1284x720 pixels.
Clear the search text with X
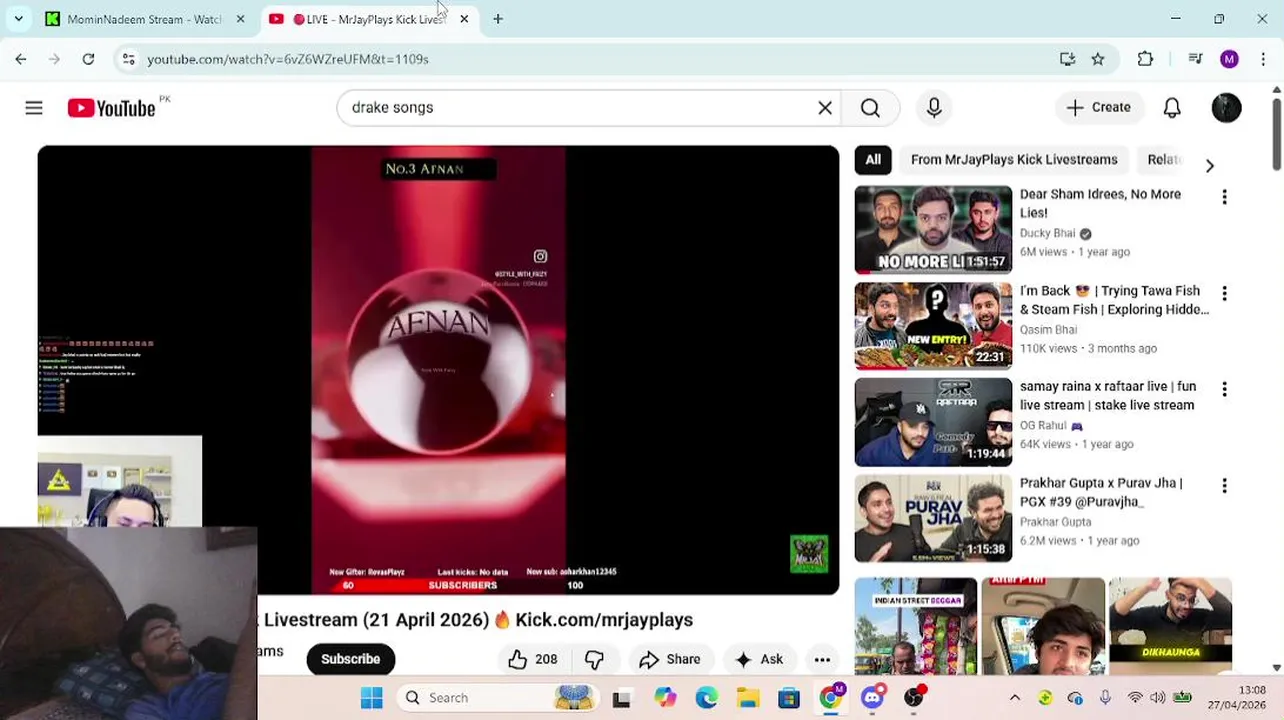tap(825, 108)
